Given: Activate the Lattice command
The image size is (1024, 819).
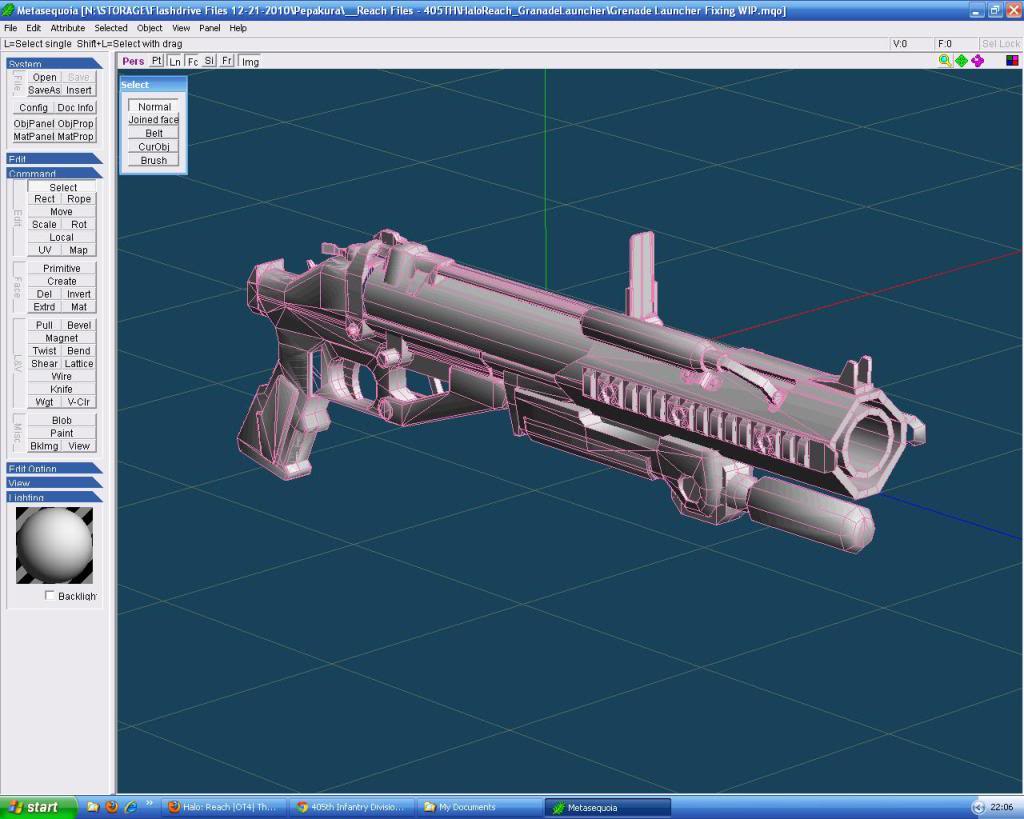Looking at the screenshot, I should coord(79,363).
